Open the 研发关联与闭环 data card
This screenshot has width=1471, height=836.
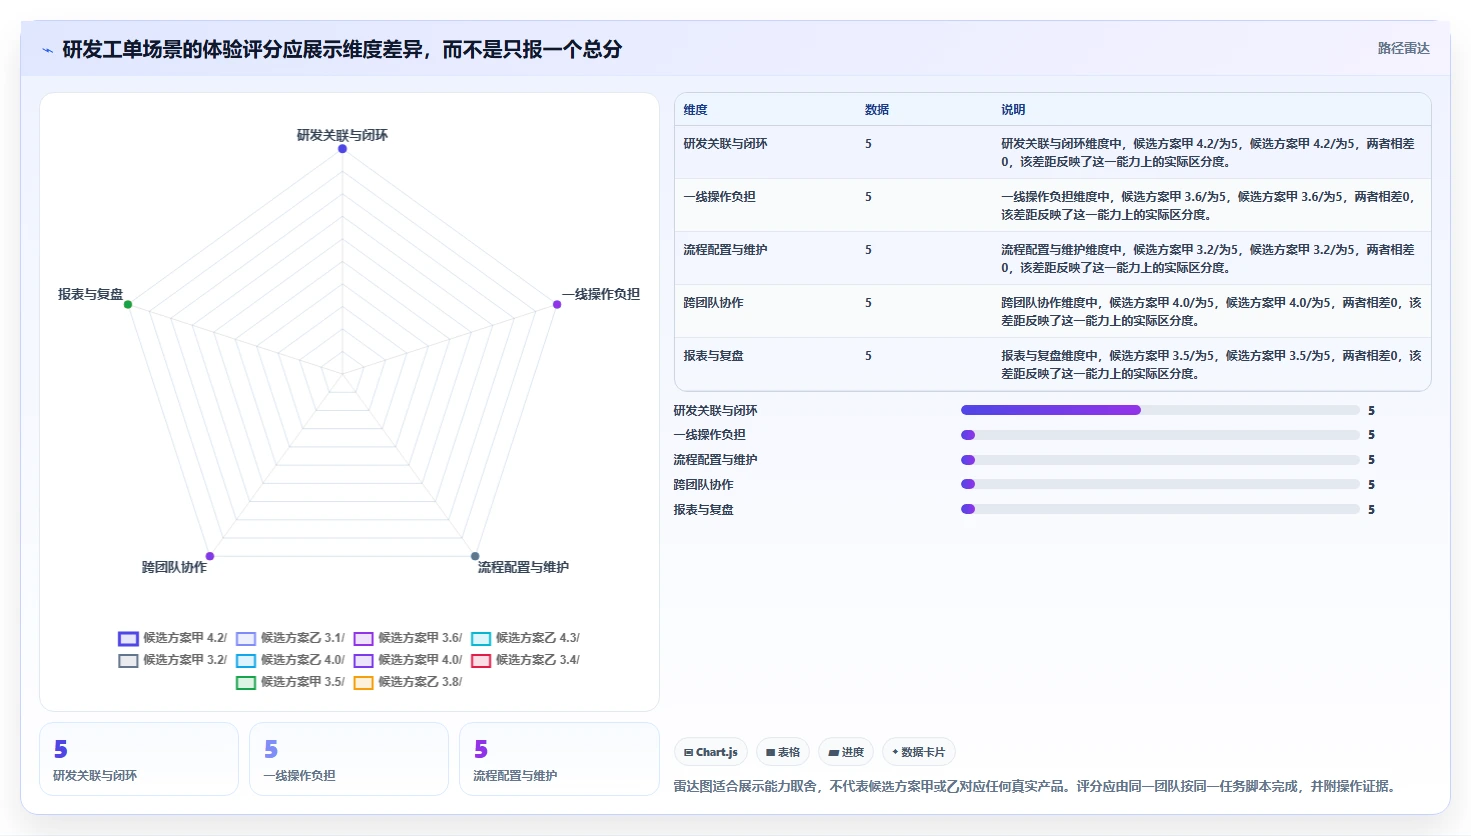139,759
